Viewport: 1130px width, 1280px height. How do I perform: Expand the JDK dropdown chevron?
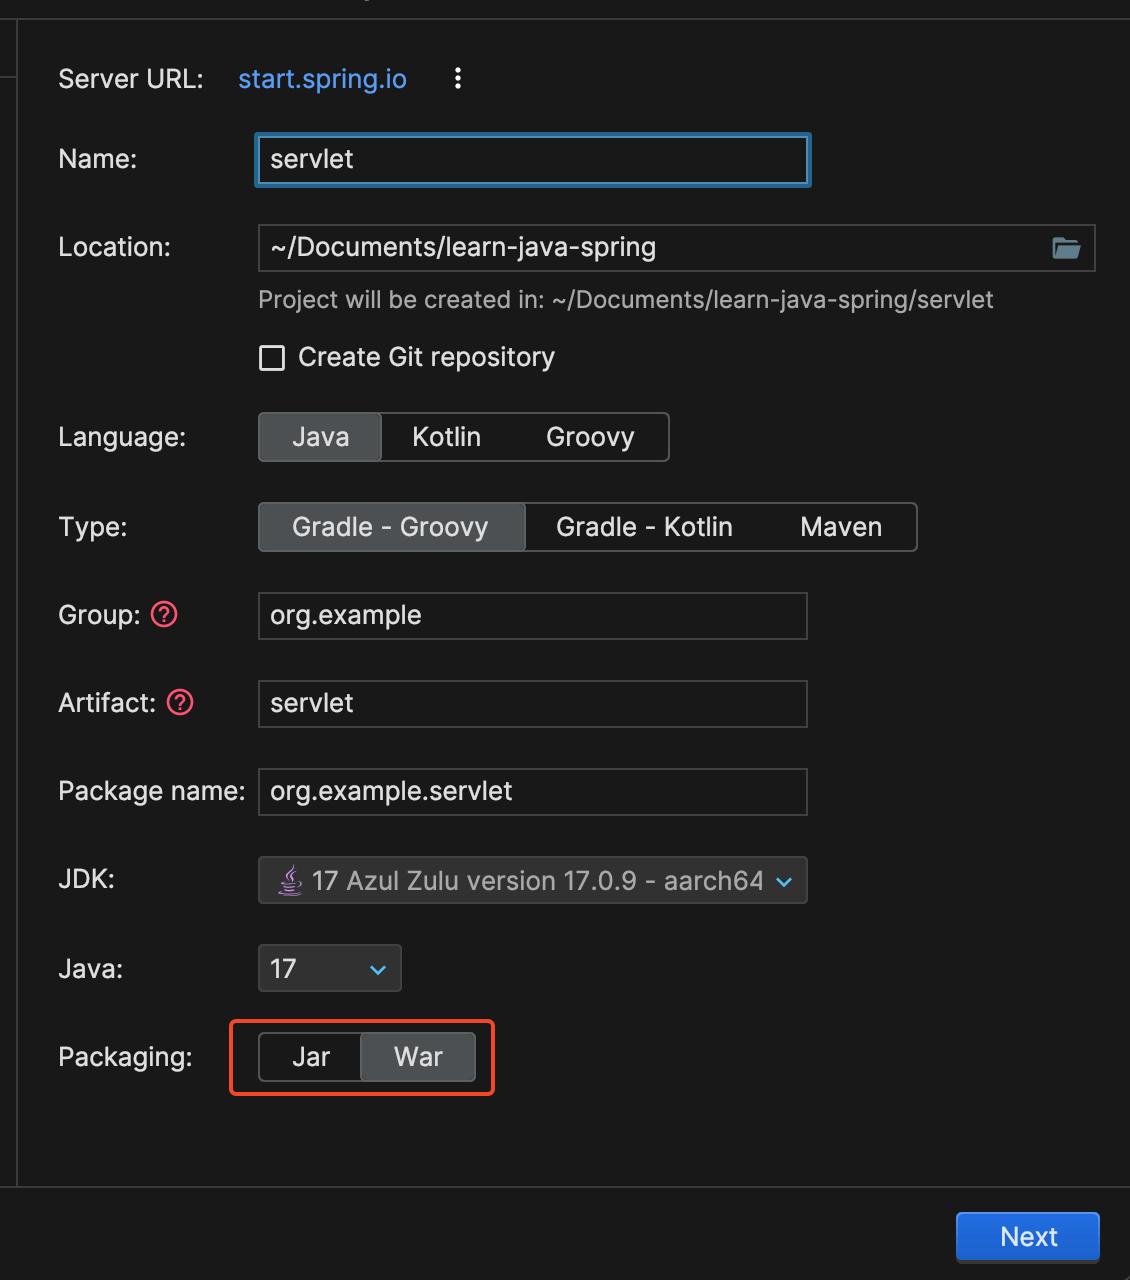(x=784, y=881)
